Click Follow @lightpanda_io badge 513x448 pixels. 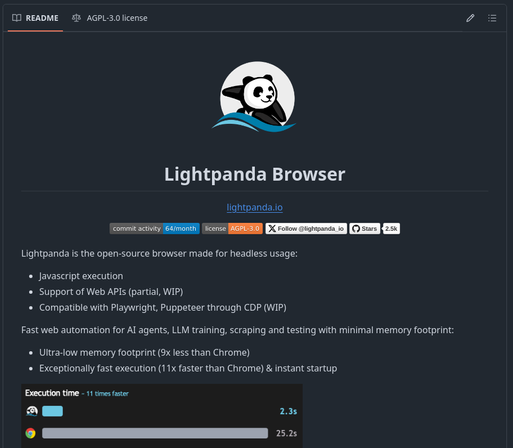pos(306,229)
